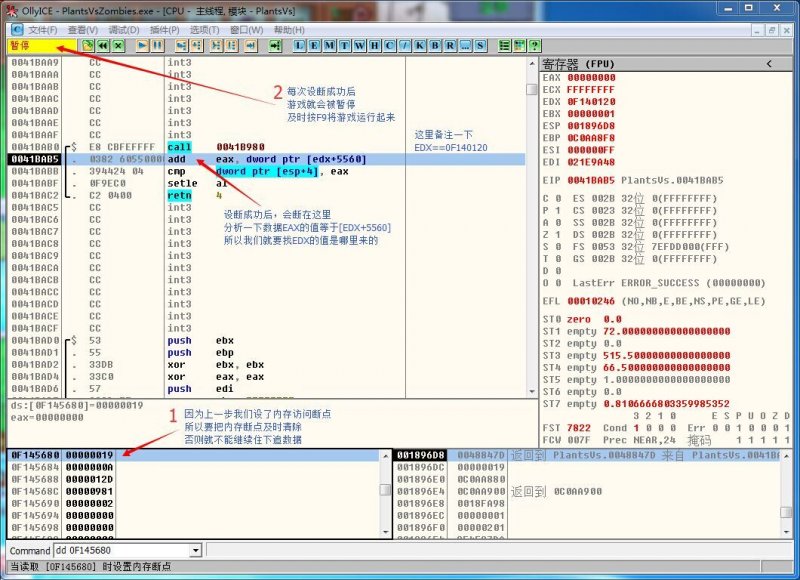
Task: Open Run trace with ellipsis button
Action: 465,46
